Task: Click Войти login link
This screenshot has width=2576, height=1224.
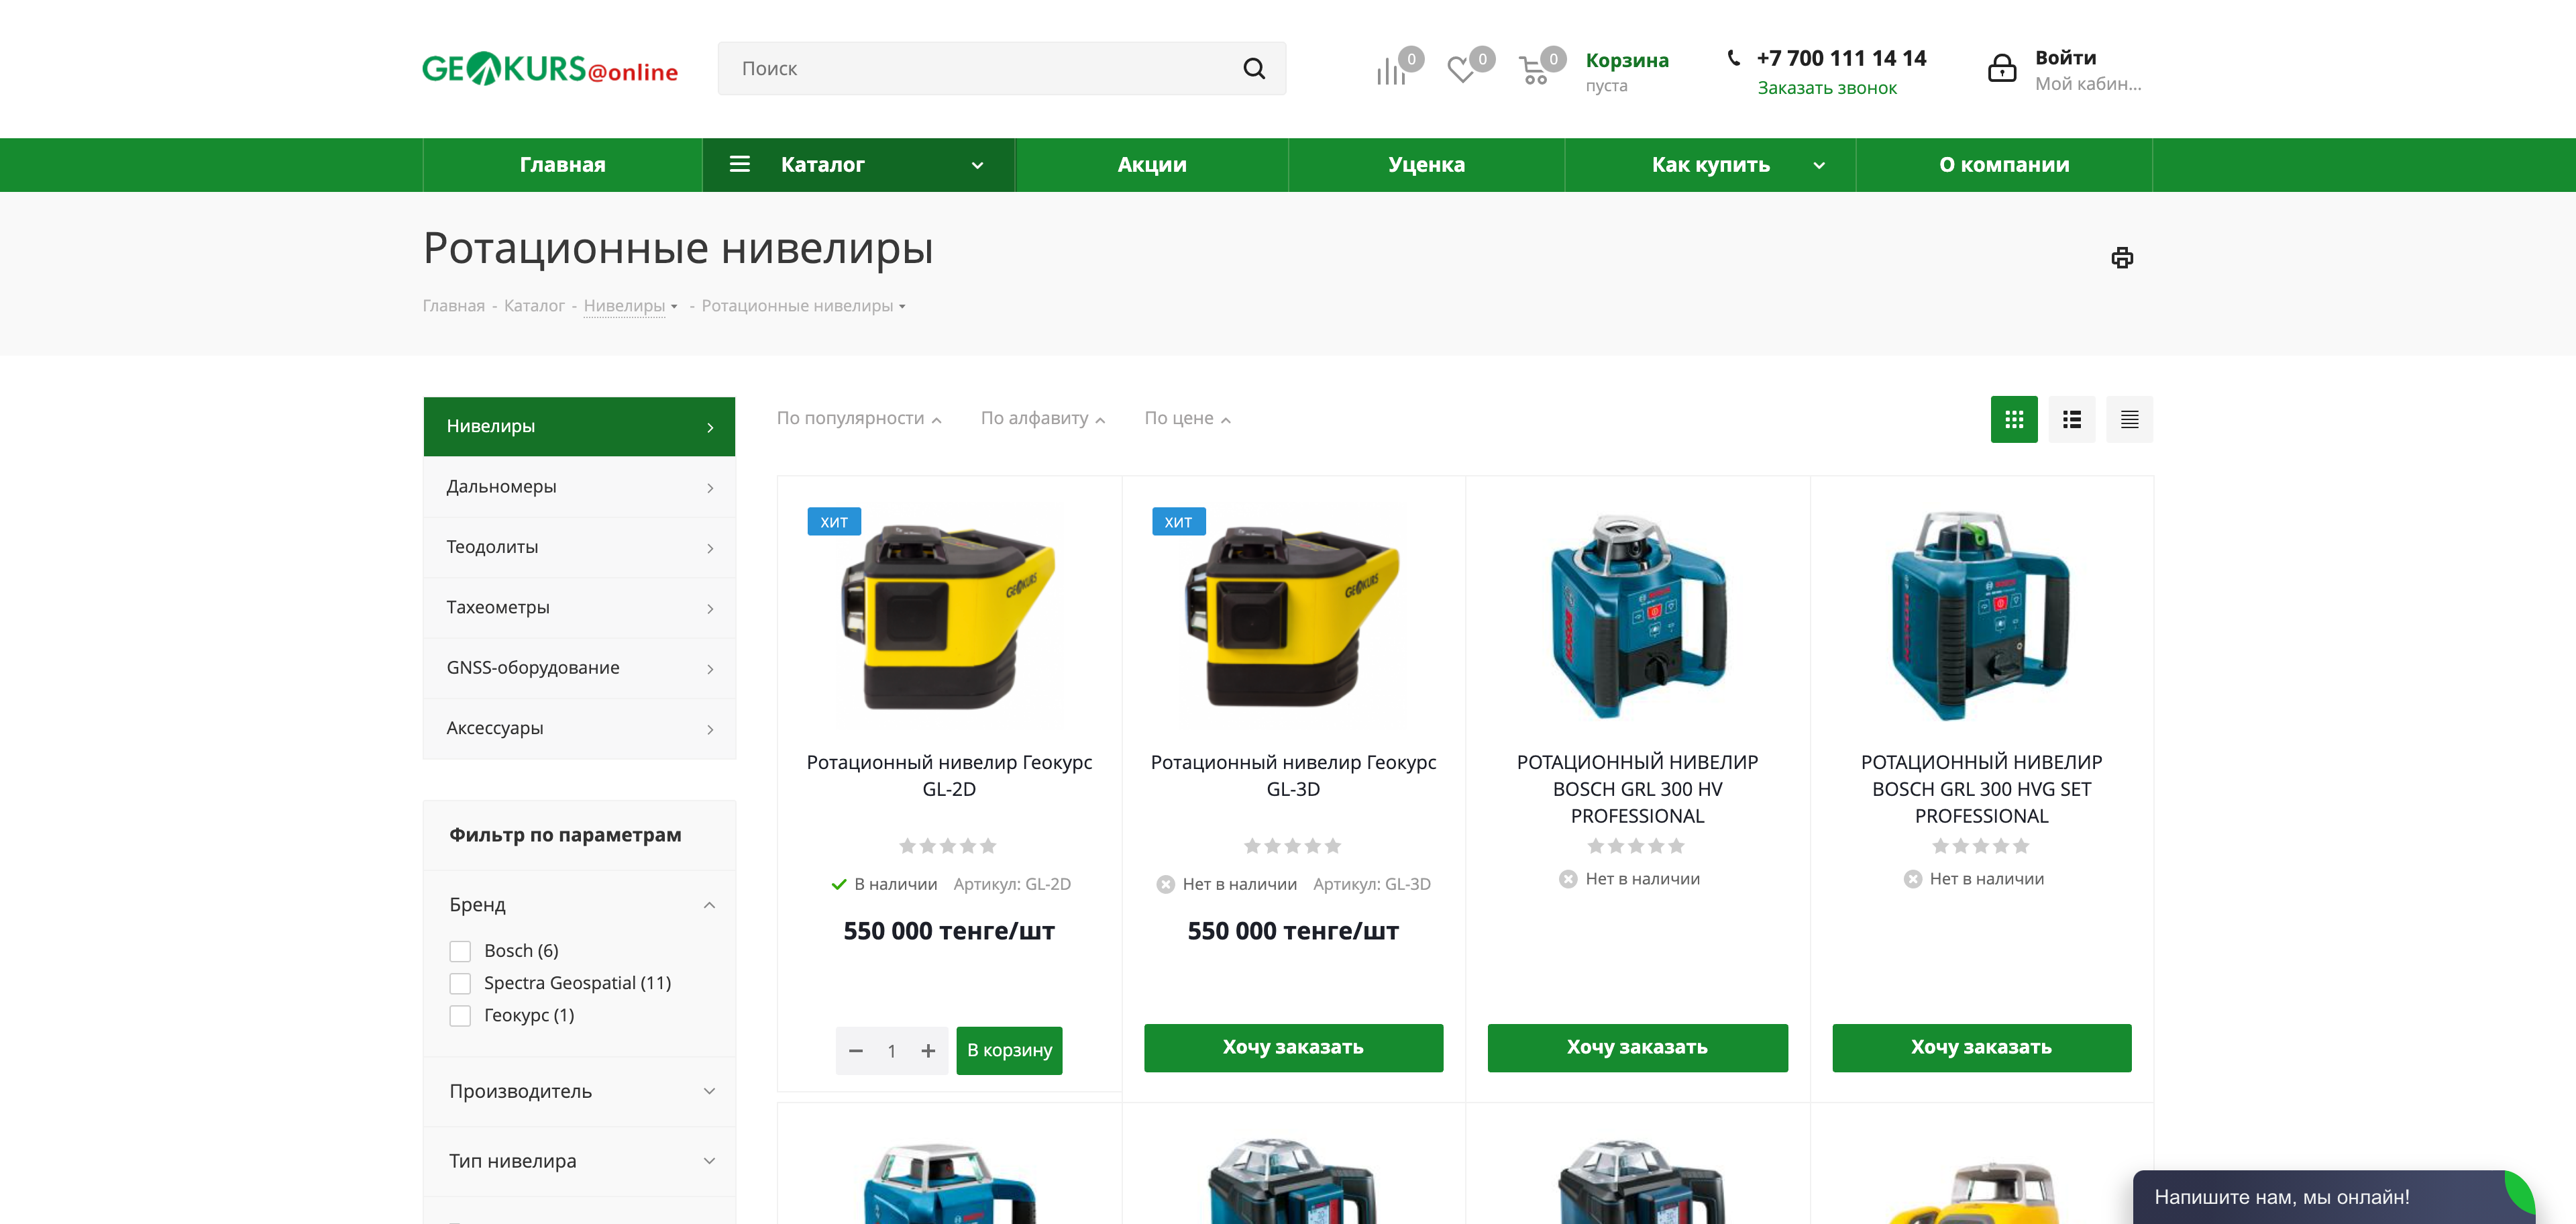Action: [2065, 58]
